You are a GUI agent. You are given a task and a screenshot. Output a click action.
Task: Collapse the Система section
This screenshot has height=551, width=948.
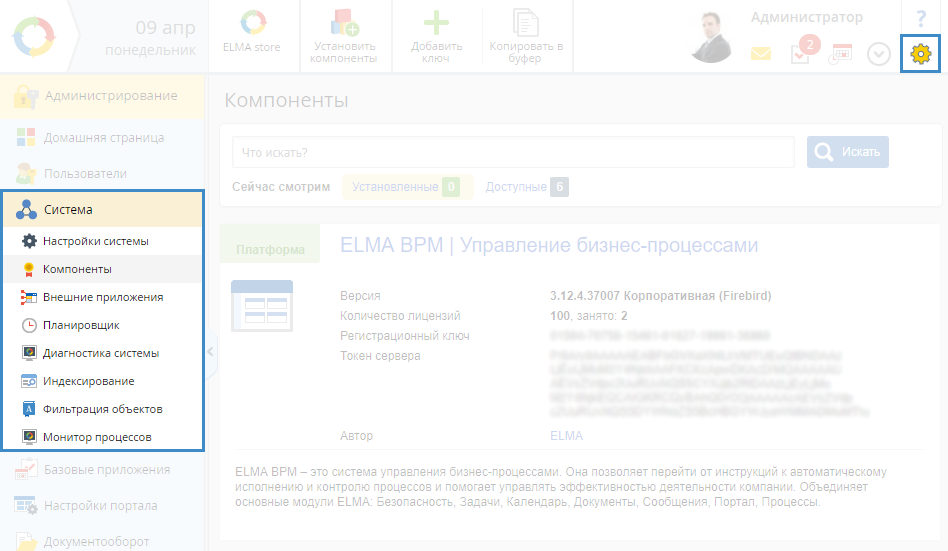pyautogui.click(x=103, y=210)
